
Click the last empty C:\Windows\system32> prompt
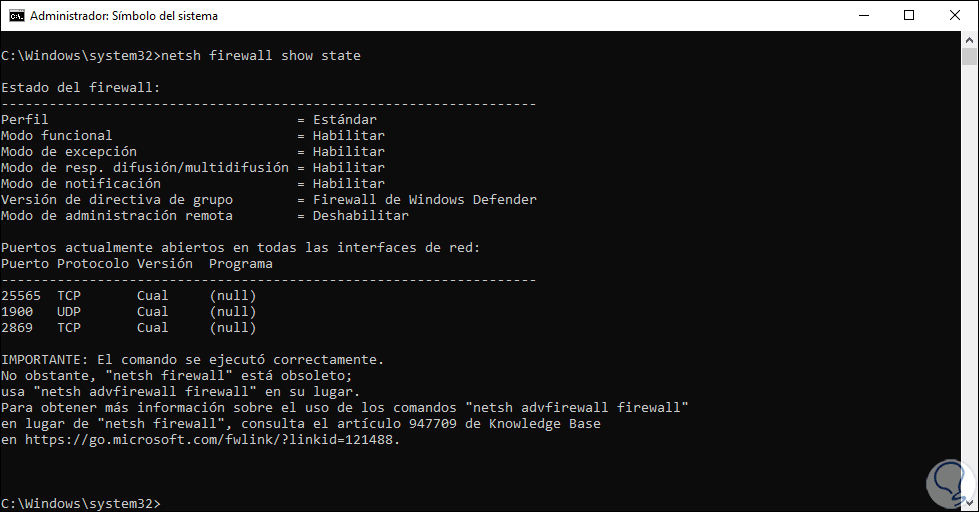coord(80,503)
